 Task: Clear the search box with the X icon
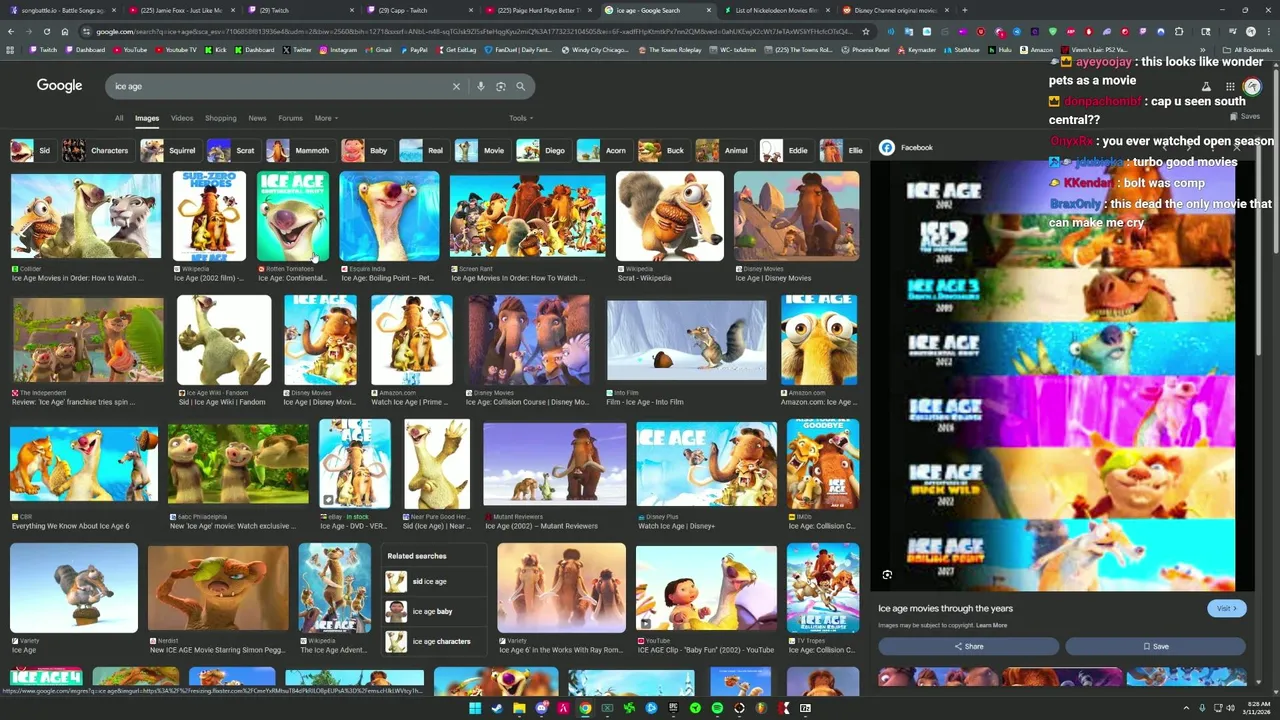456,87
